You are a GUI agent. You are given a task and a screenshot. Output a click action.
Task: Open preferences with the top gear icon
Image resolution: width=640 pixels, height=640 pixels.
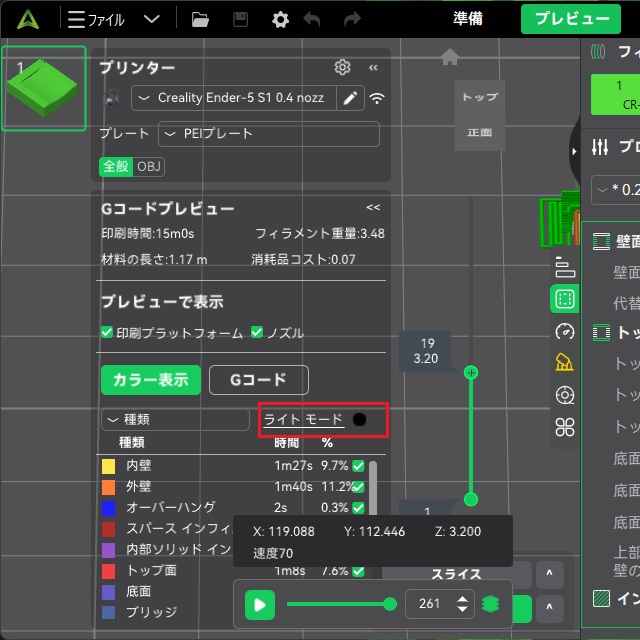point(280,19)
